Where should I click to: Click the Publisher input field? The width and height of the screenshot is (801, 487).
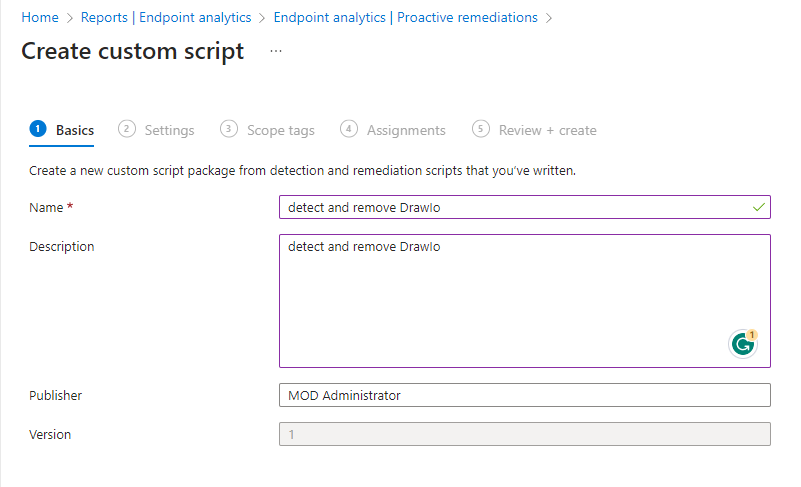[524, 395]
